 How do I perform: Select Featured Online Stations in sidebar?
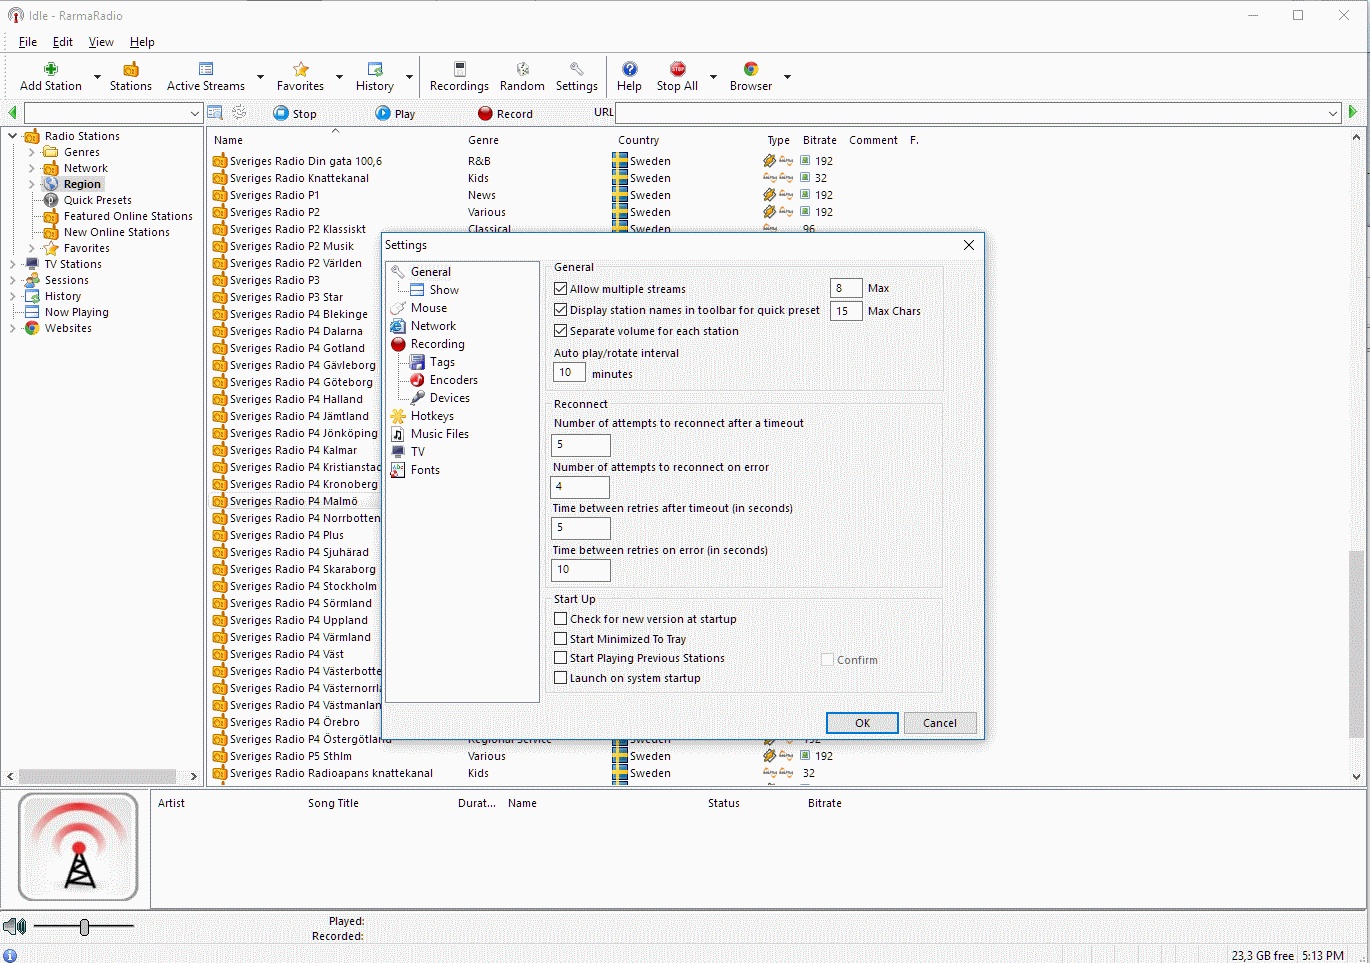pos(128,216)
